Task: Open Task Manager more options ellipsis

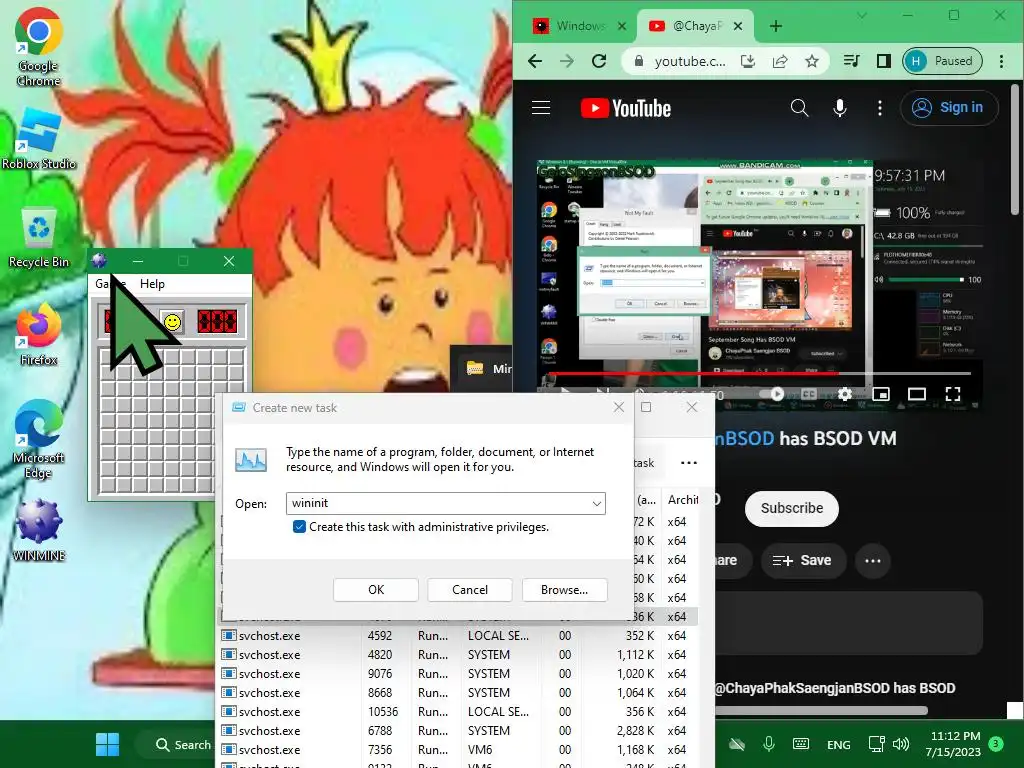Action: (688, 462)
